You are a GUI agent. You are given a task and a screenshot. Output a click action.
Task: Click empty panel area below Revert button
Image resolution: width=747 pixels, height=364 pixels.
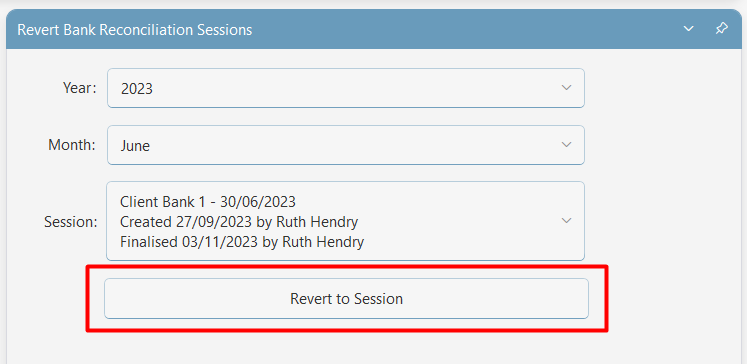click(346, 347)
